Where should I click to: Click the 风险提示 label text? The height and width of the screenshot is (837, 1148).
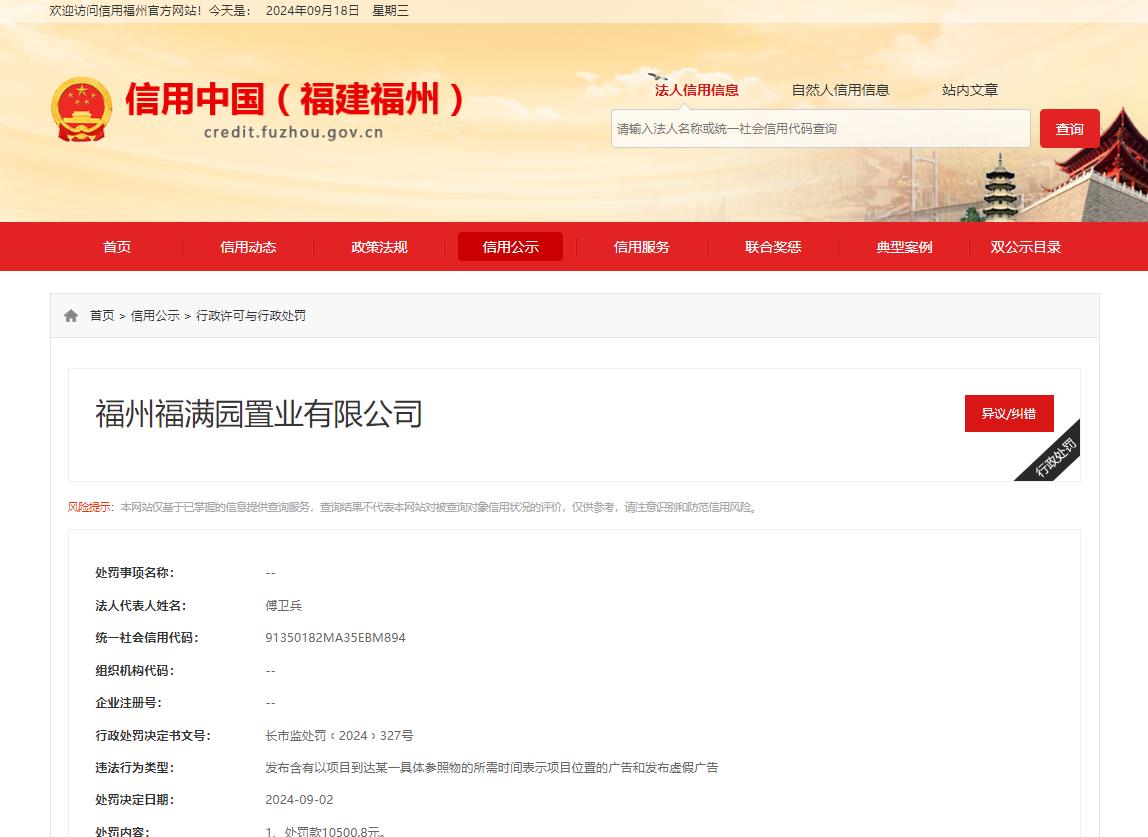coord(89,507)
